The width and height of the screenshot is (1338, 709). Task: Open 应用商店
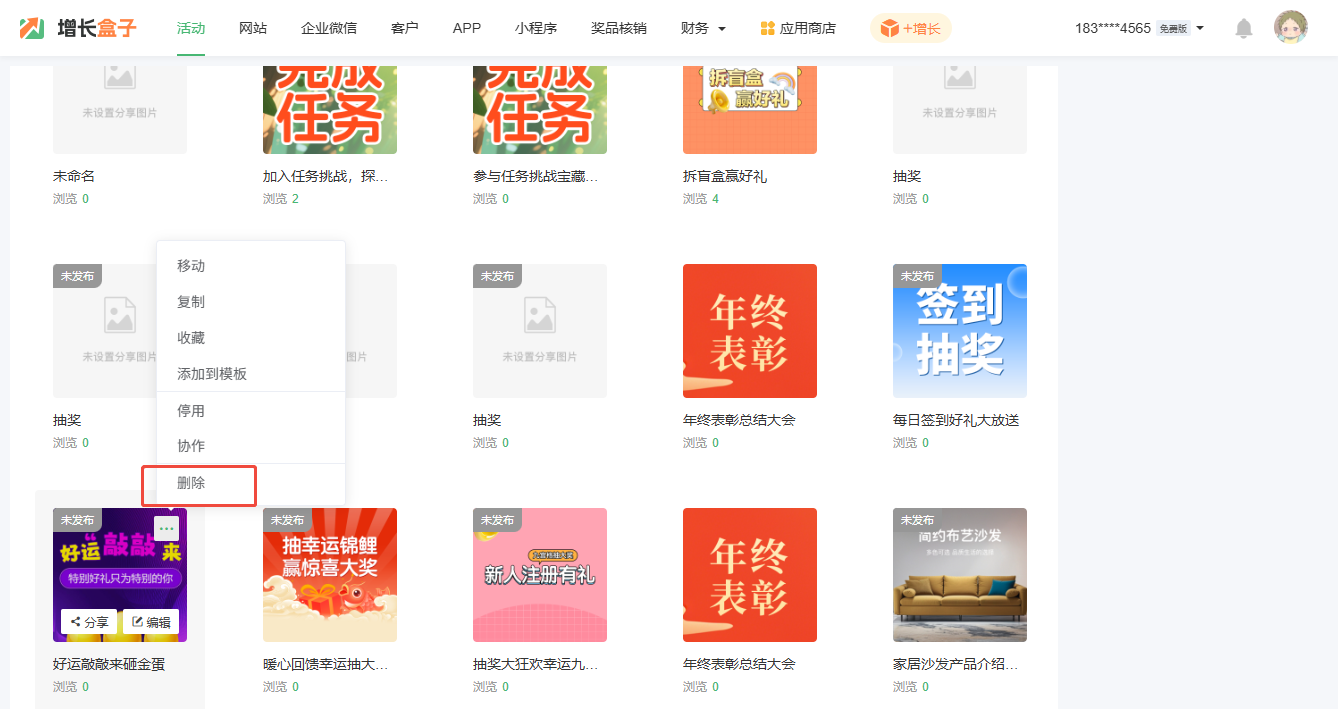click(798, 28)
